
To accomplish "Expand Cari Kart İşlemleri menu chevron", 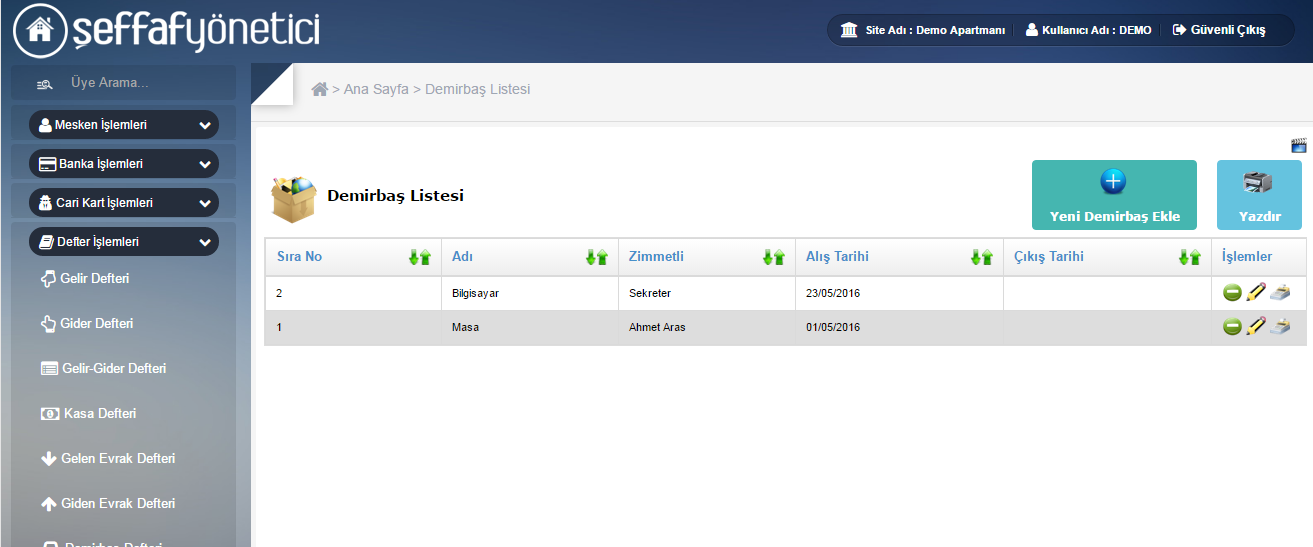I will pyautogui.click(x=205, y=203).
